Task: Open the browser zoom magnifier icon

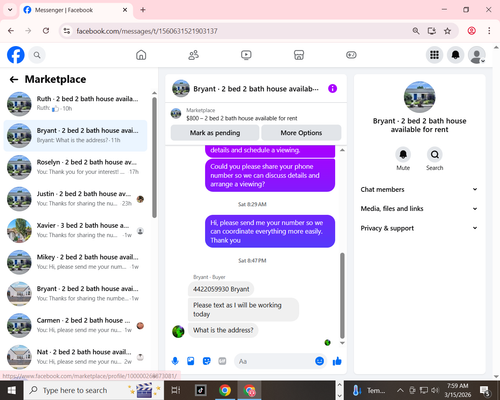Action: click(416, 31)
